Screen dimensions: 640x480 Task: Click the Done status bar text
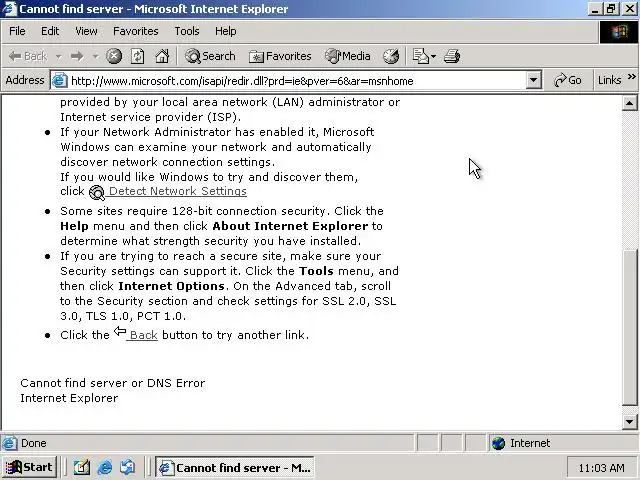[x=33, y=443]
